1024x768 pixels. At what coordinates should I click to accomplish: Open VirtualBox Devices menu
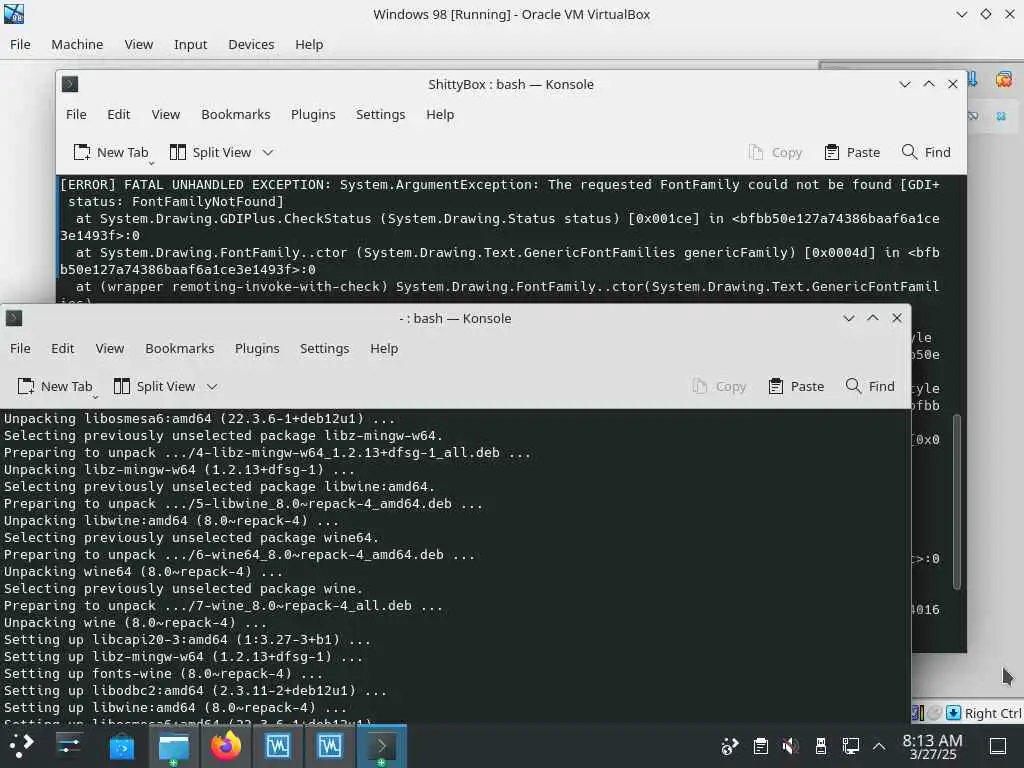[x=251, y=44]
